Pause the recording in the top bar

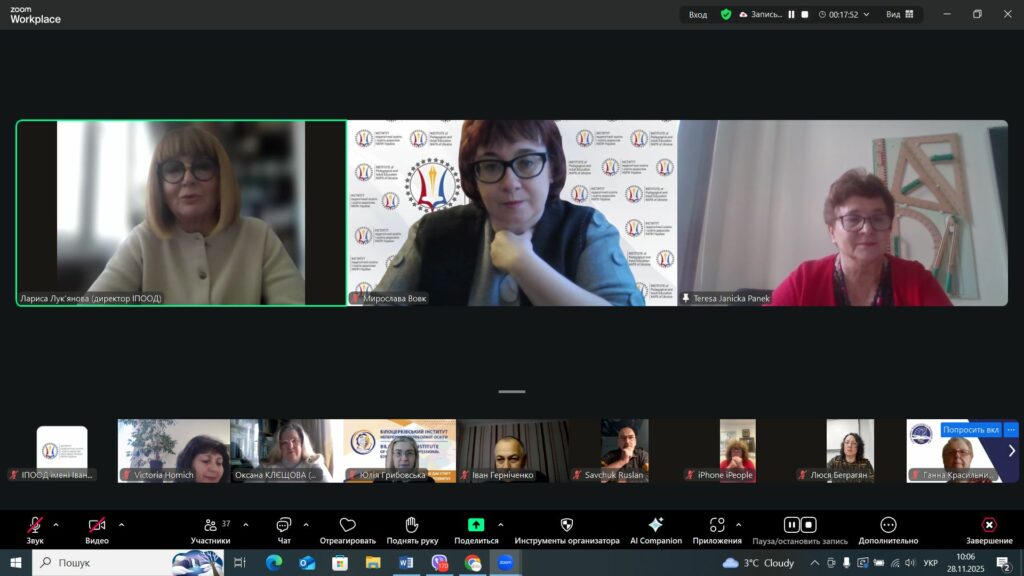(x=791, y=15)
